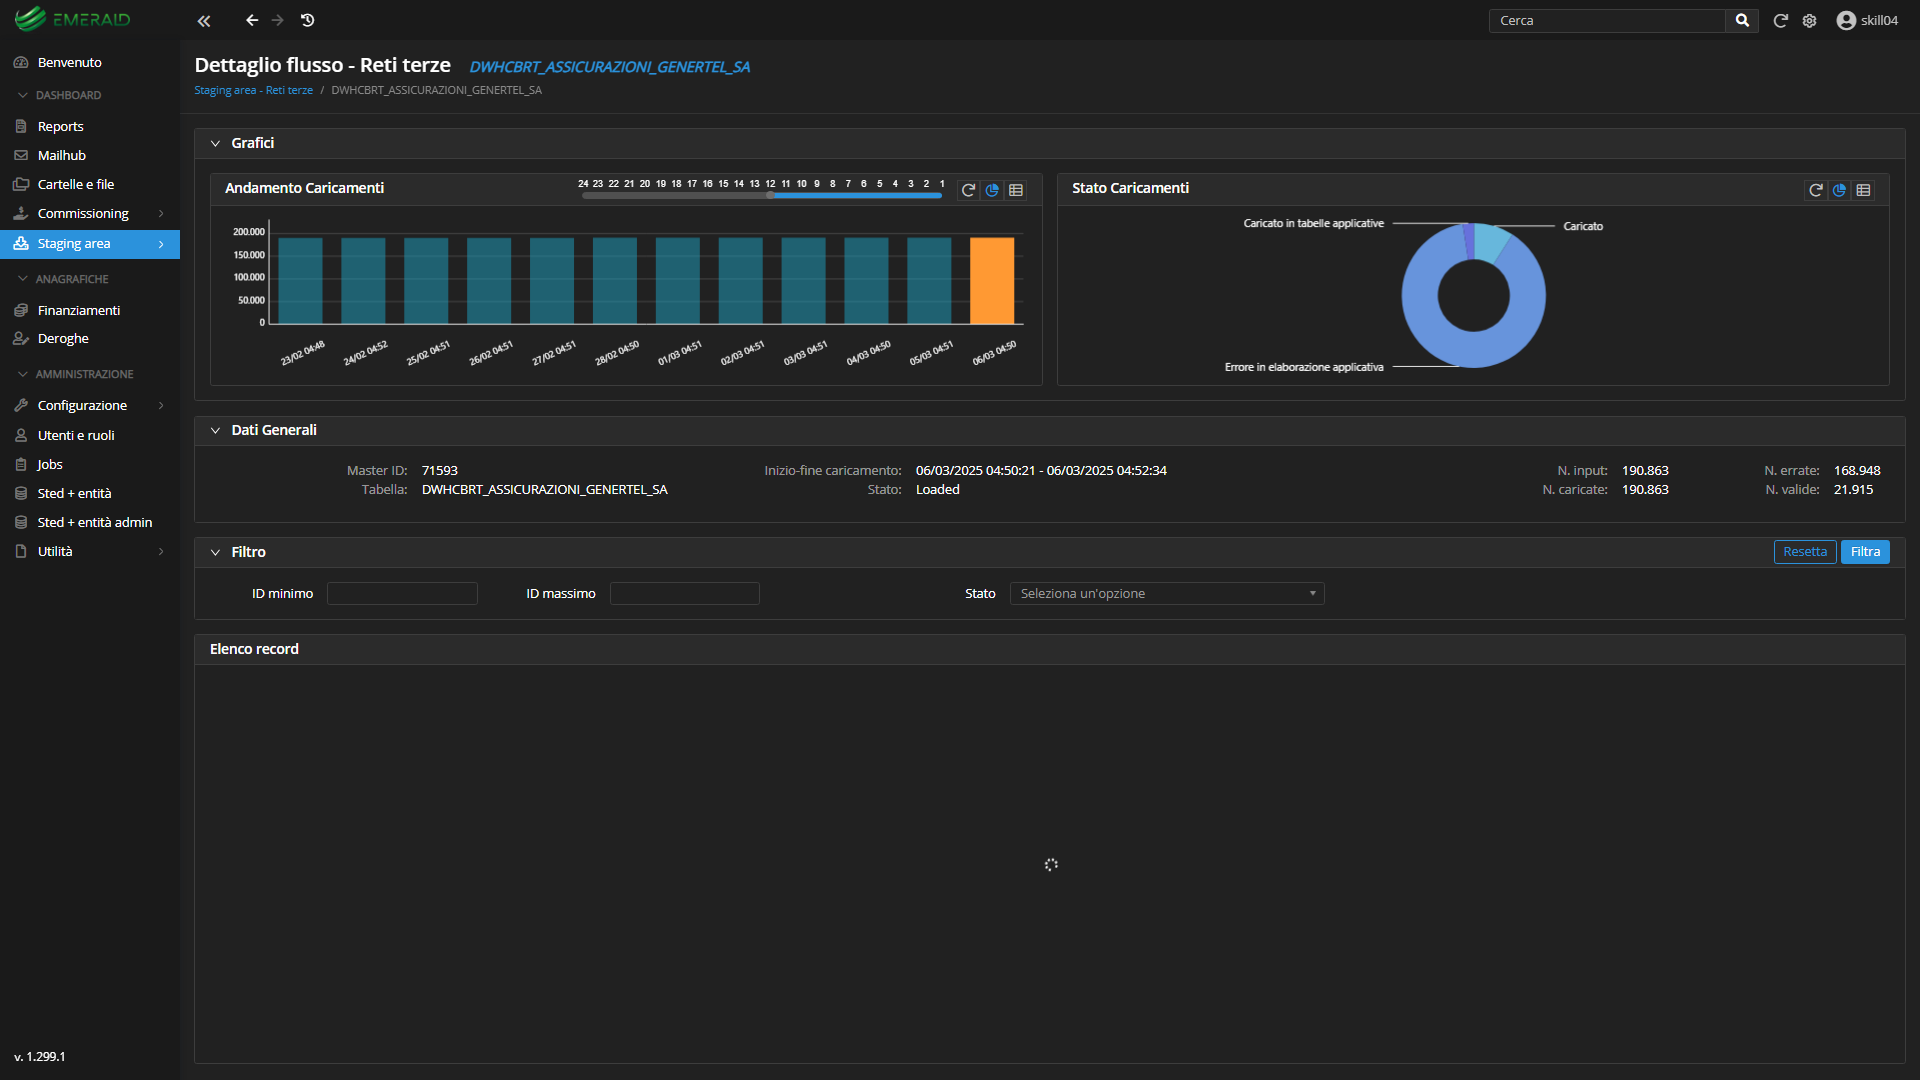Viewport: 1920px width, 1080px height.
Task: Click the DWHCBRT_ASSICURAZIONI_GENERTEL_SA title link
Action: click(x=609, y=67)
